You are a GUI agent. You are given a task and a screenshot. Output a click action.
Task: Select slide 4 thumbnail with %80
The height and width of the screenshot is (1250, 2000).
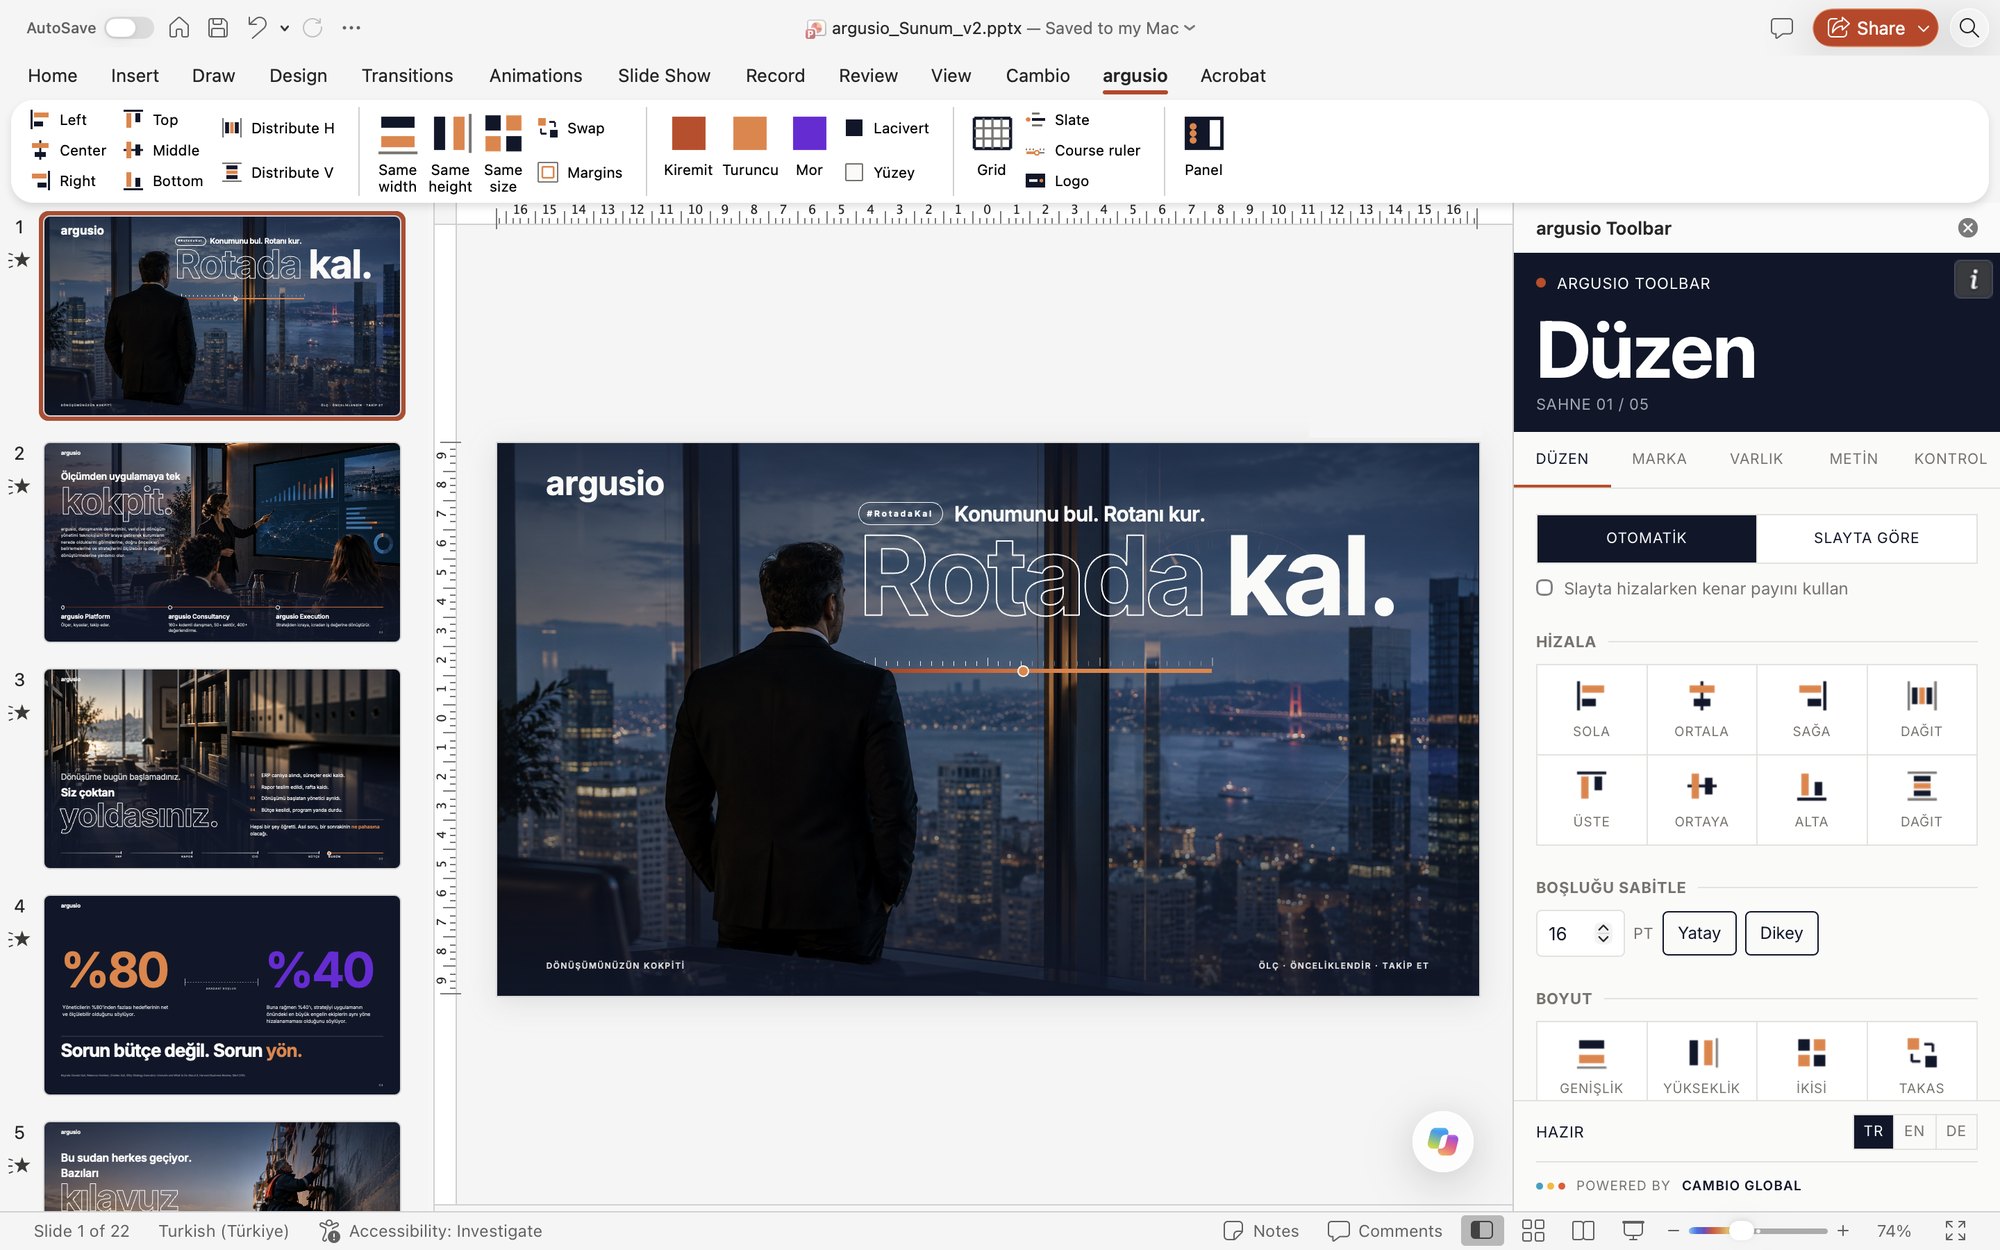pos(222,994)
